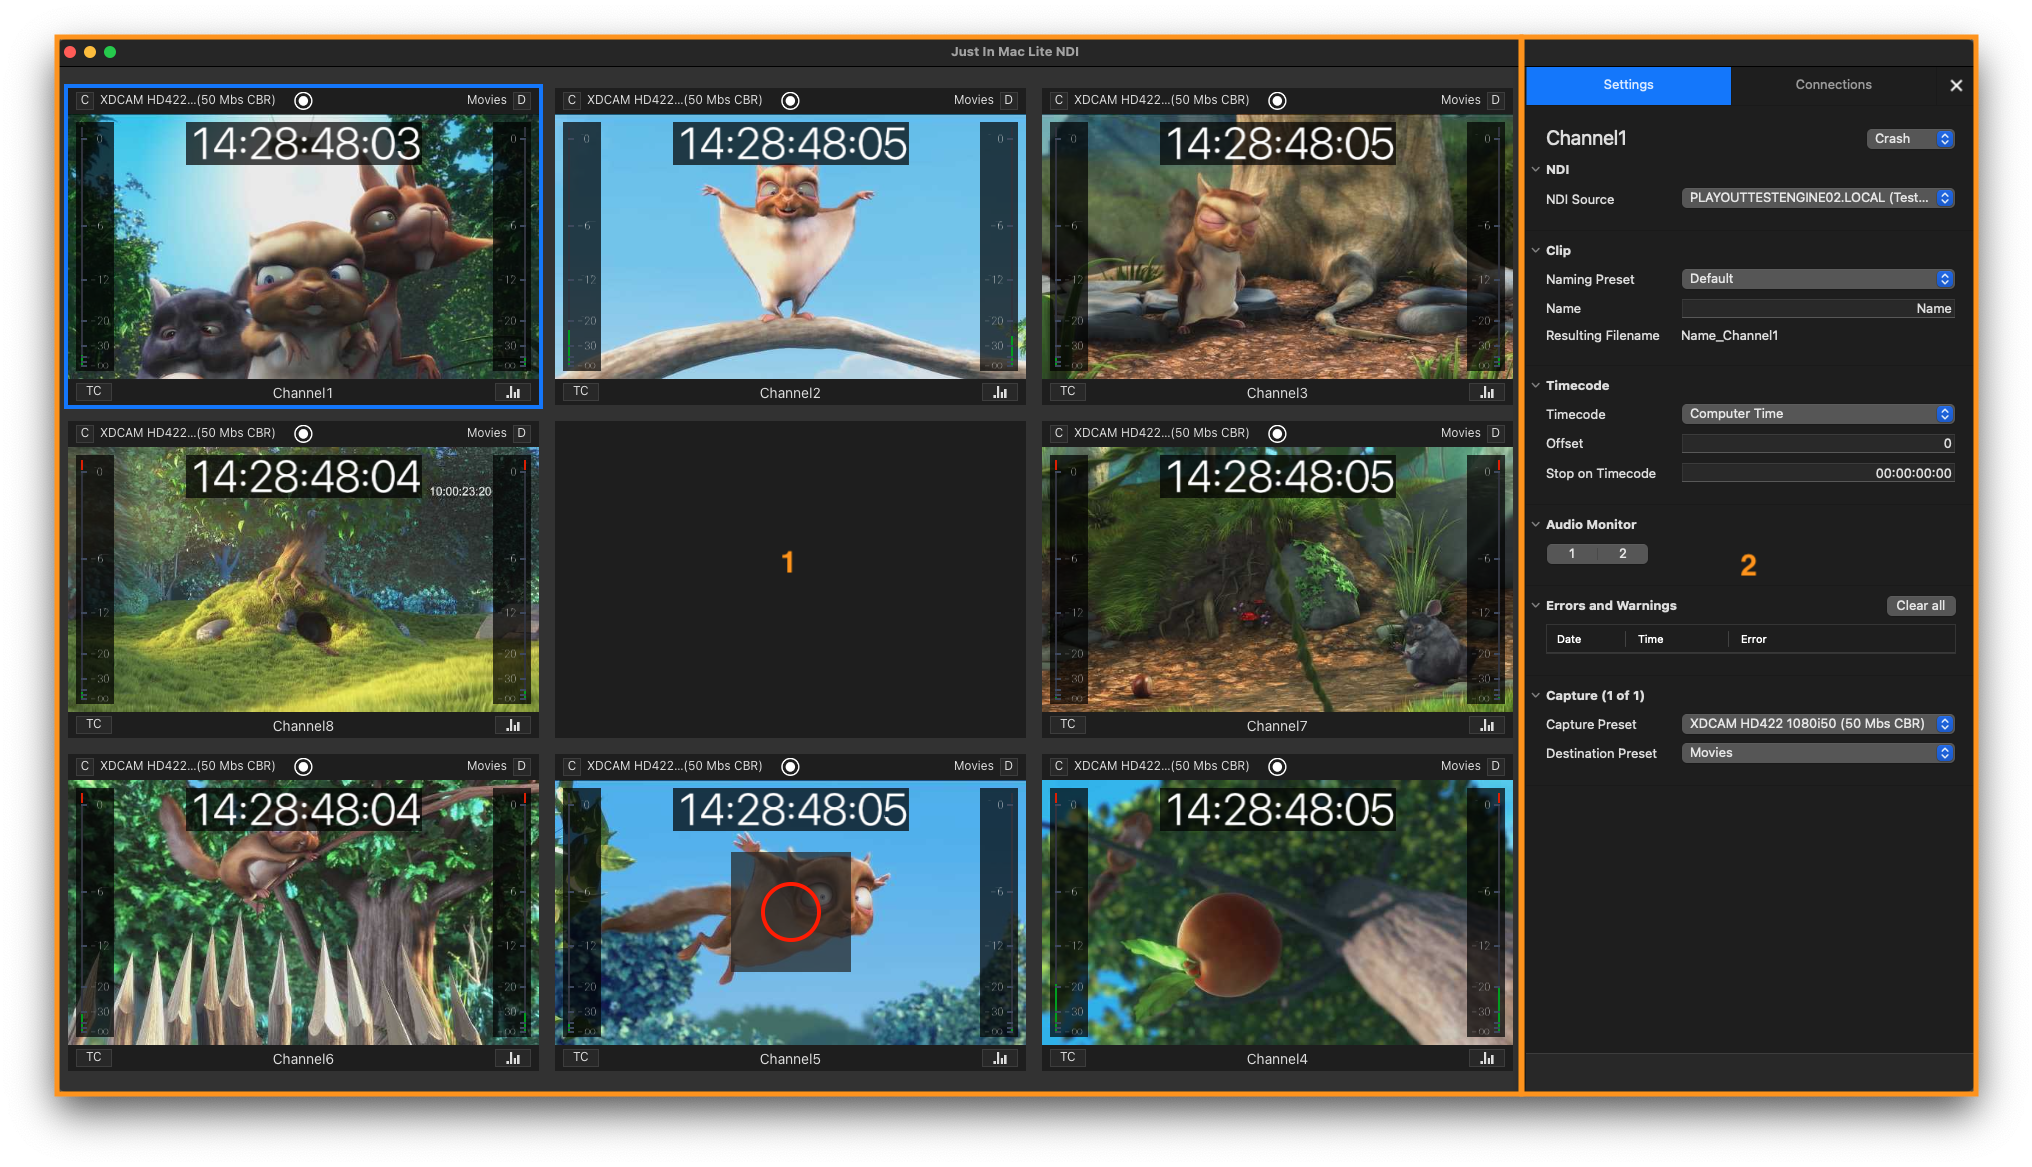This screenshot has width=2032, height=1167.
Task: Click the record icon for Channel5
Action: point(790,766)
